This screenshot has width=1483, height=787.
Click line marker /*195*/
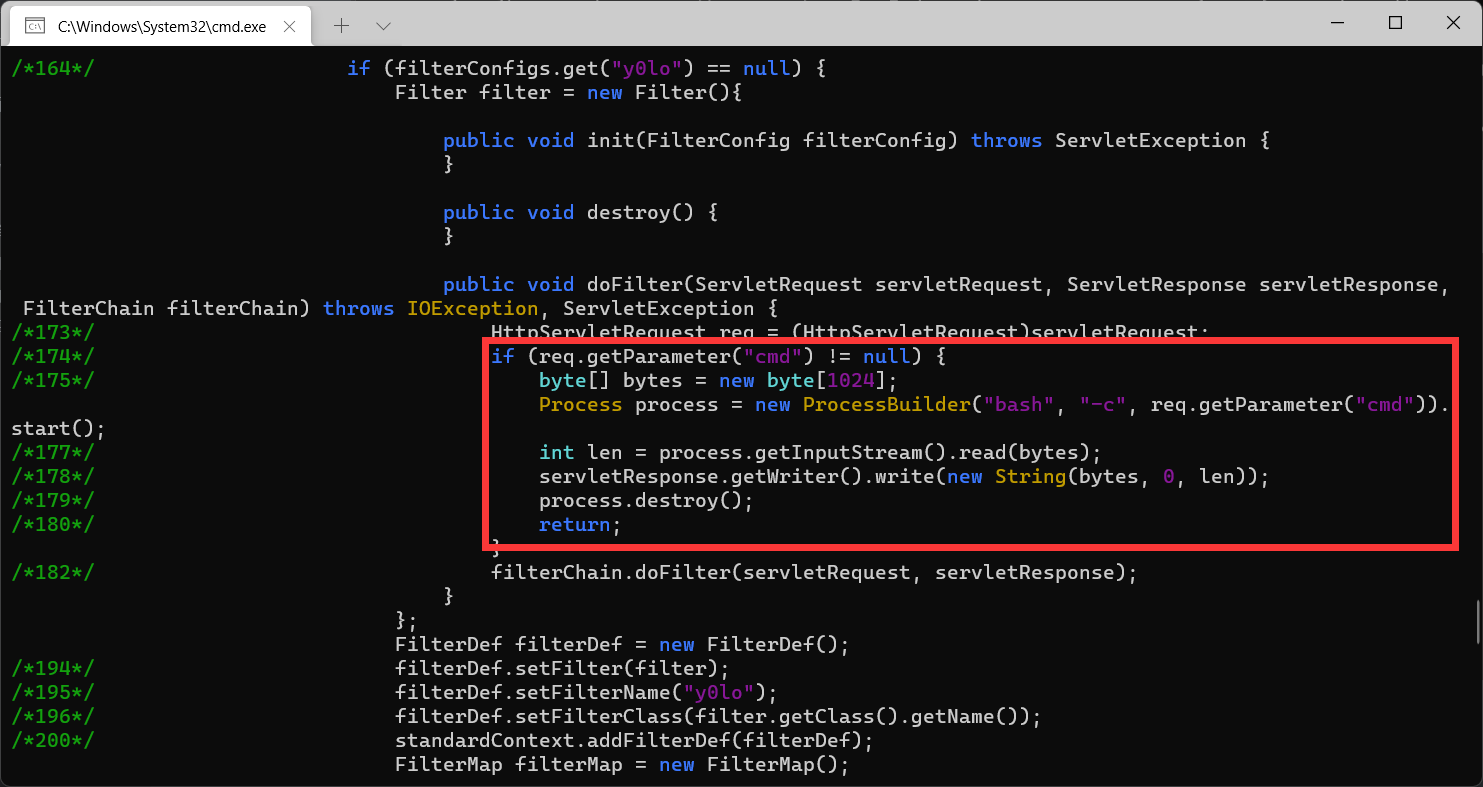point(53,693)
